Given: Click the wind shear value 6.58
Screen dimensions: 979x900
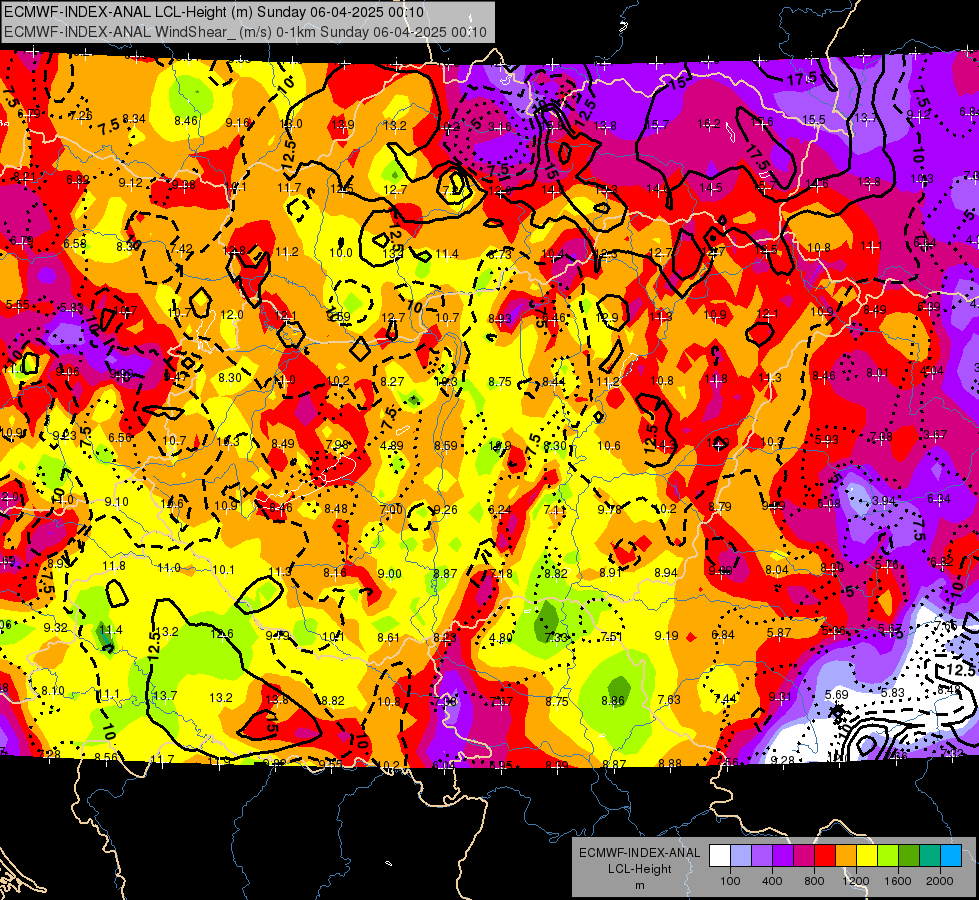Looking at the screenshot, I should (x=75, y=244).
